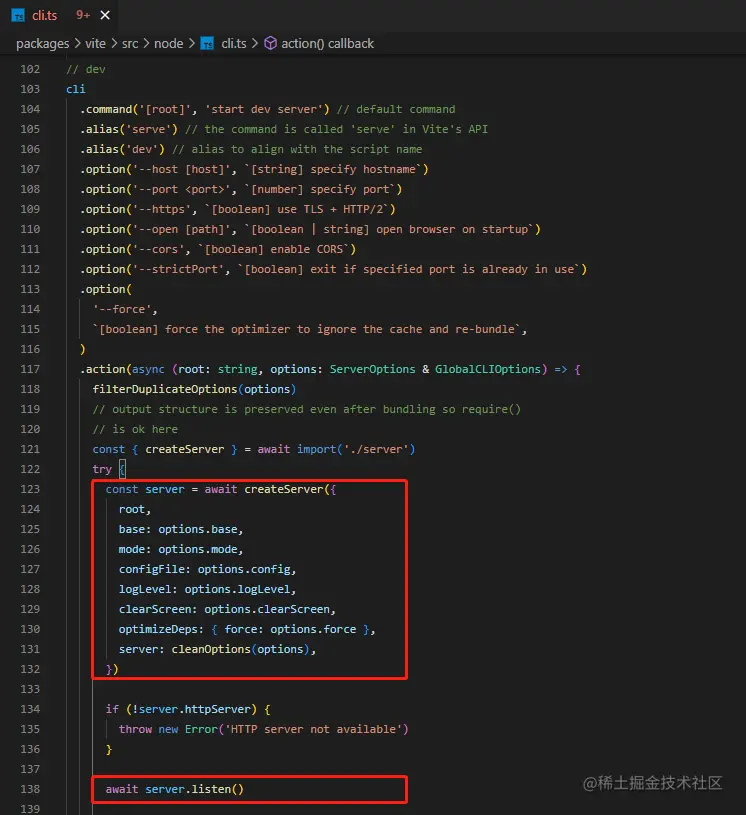The width and height of the screenshot is (746, 815).
Task: Select the cli.ts editor tab
Action: pos(60,16)
